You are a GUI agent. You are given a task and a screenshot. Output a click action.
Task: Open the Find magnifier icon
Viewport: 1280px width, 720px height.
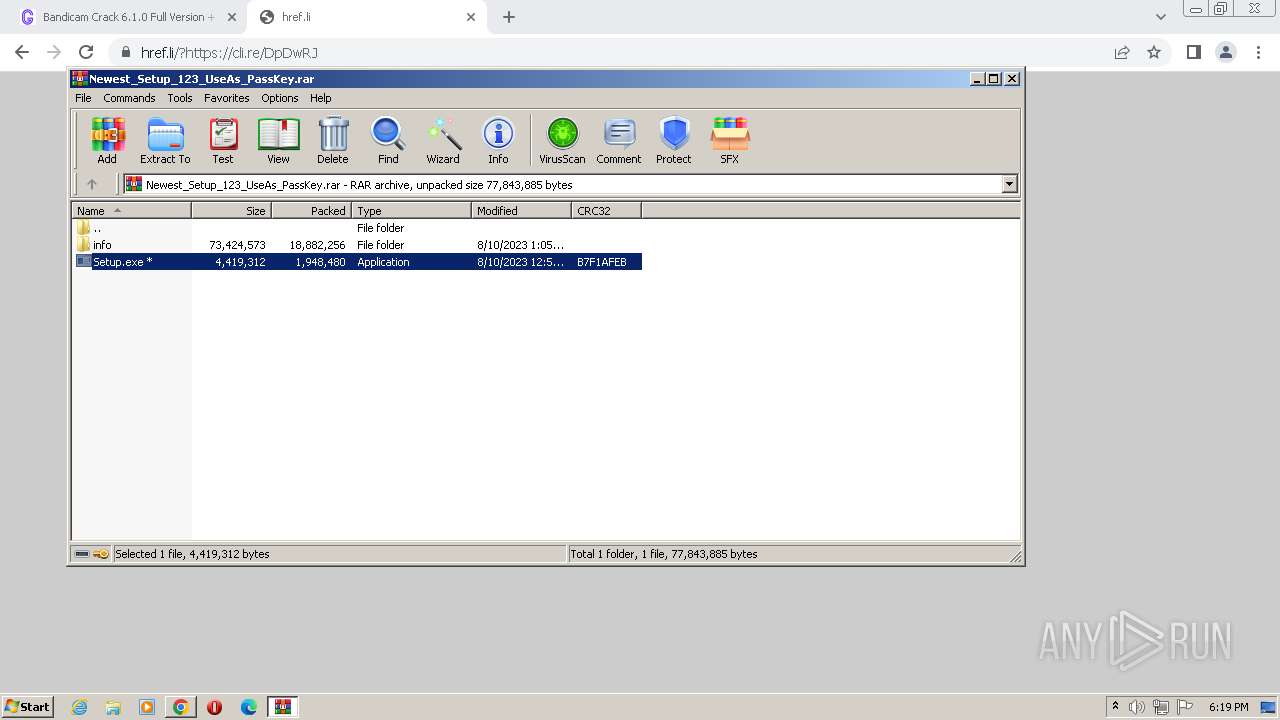pyautogui.click(x=388, y=140)
